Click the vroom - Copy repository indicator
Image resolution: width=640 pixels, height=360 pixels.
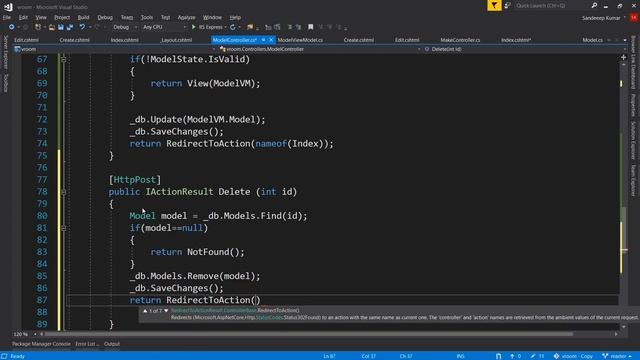click(573, 356)
